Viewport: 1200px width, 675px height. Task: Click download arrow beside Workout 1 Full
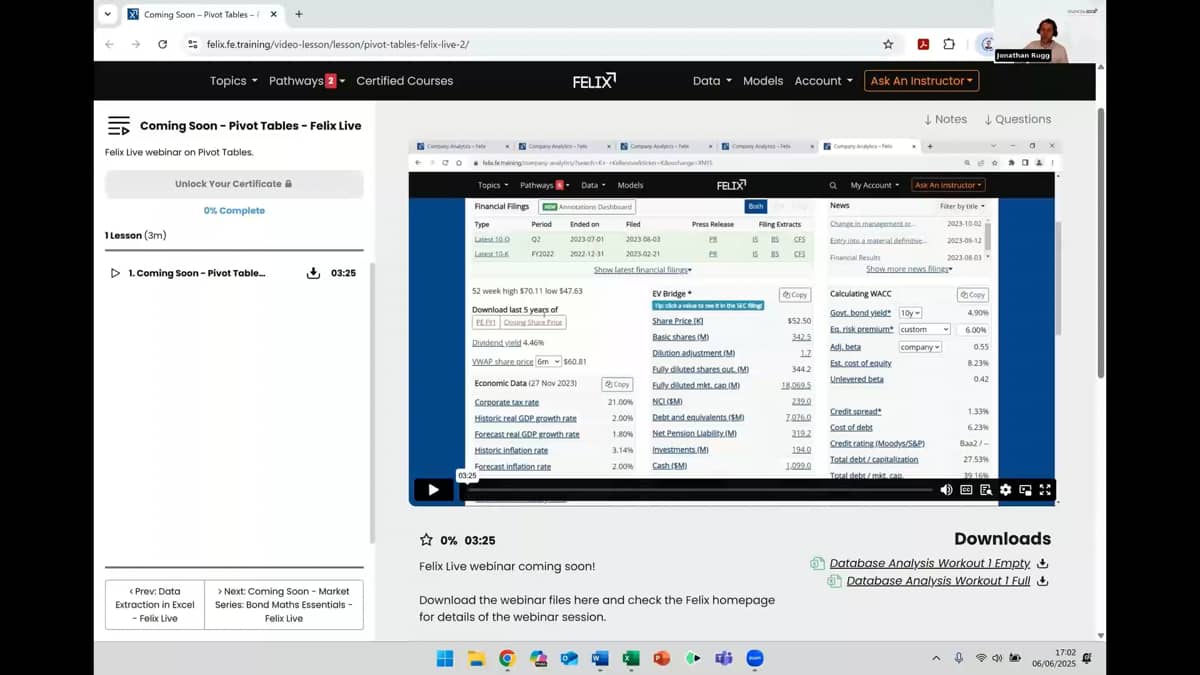[x=1043, y=581]
